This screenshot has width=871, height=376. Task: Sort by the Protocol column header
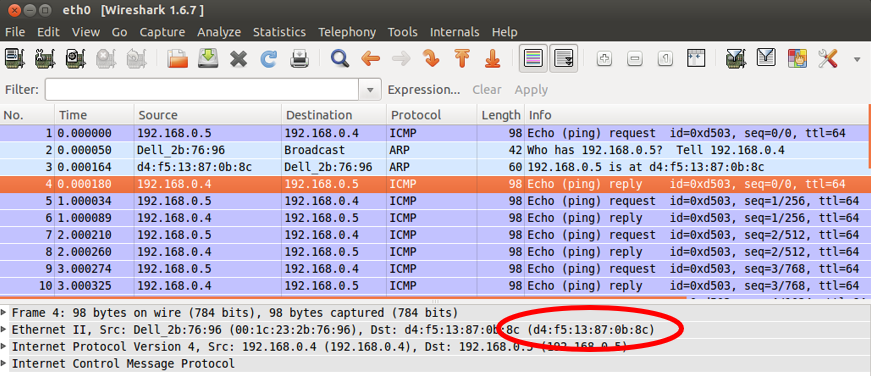[432, 115]
